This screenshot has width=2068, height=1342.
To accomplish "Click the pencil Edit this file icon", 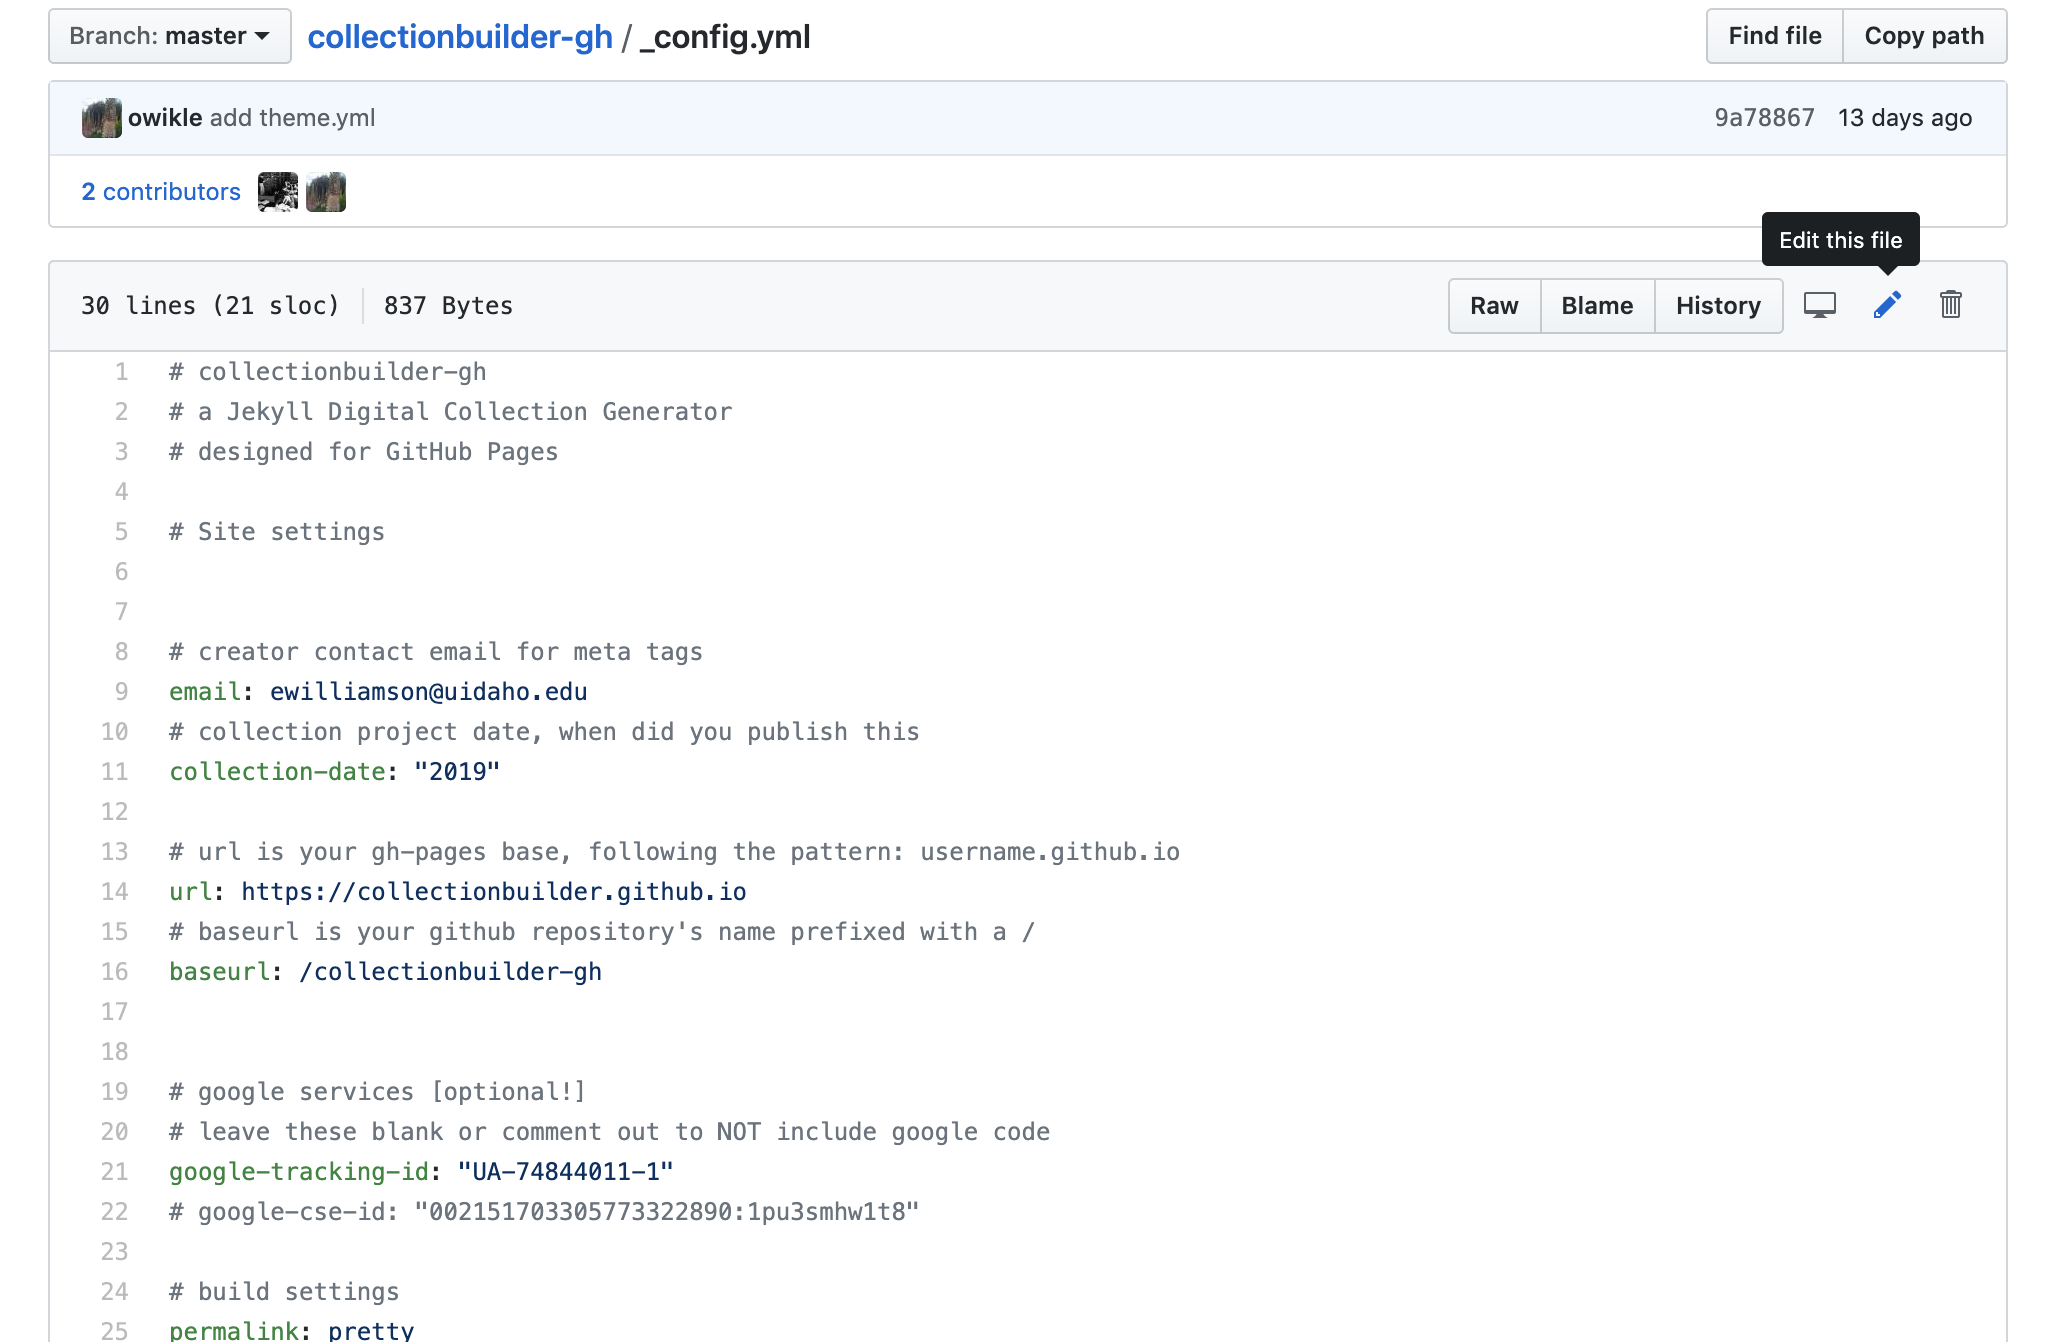I will pyautogui.click(x=1886, y=305).
